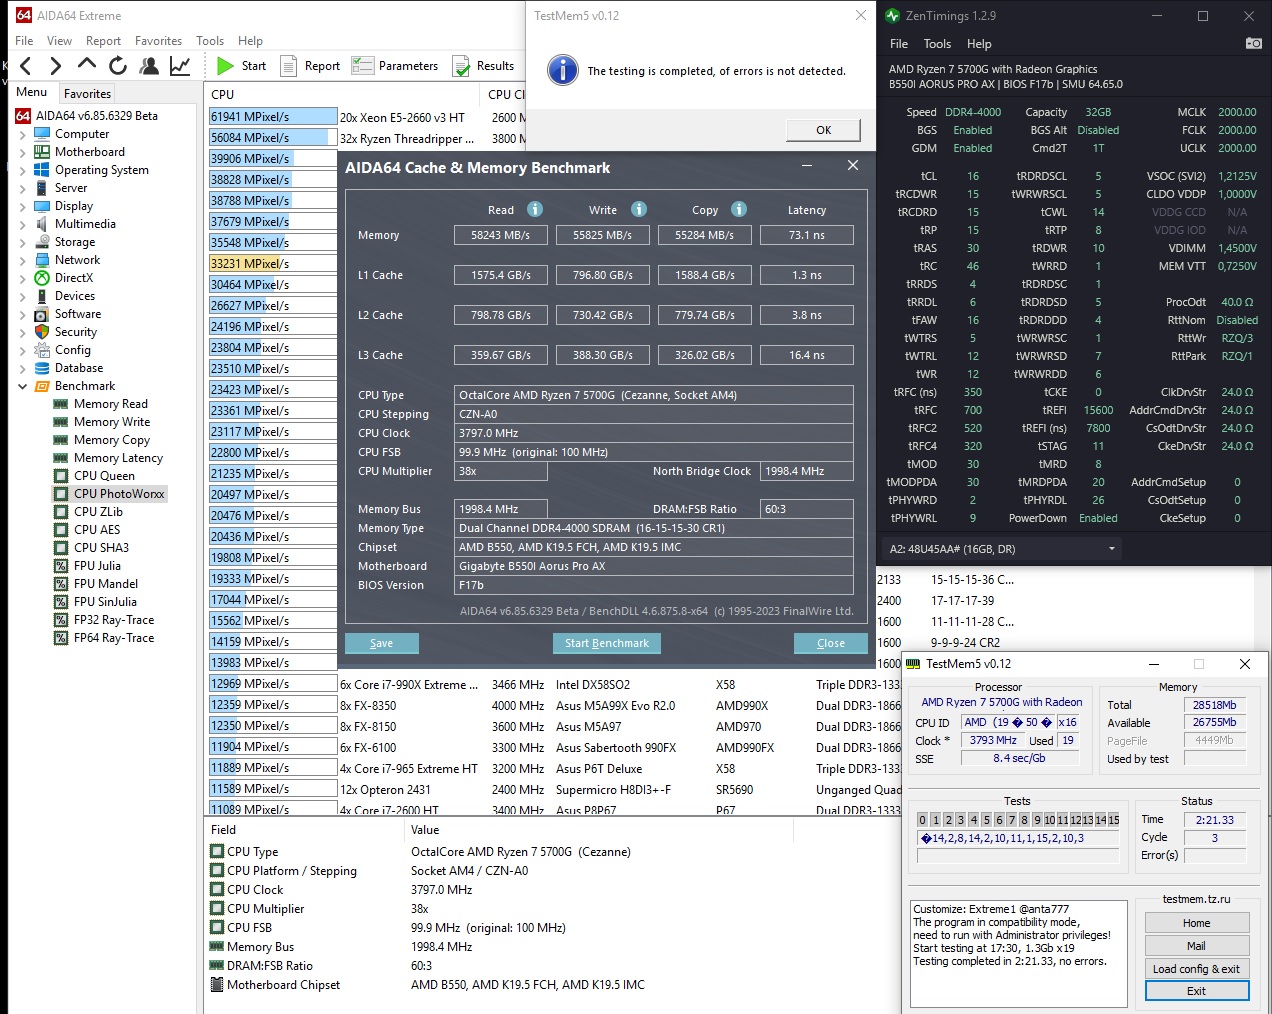Expand the Storage tree node
The width and height of the screenshot is (1272, 1014).
(23, 241)
